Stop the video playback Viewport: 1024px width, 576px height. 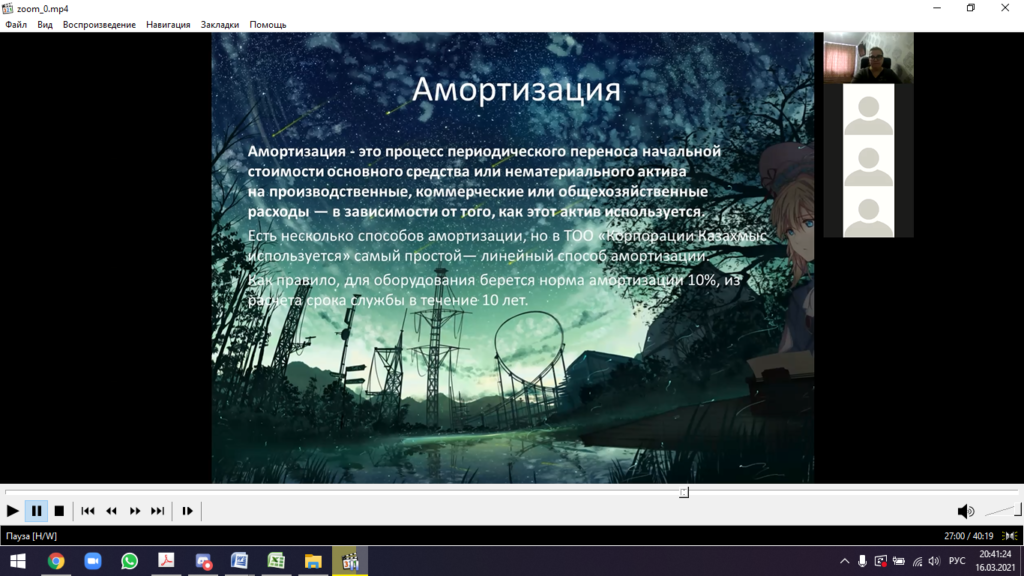pos(59,511)
